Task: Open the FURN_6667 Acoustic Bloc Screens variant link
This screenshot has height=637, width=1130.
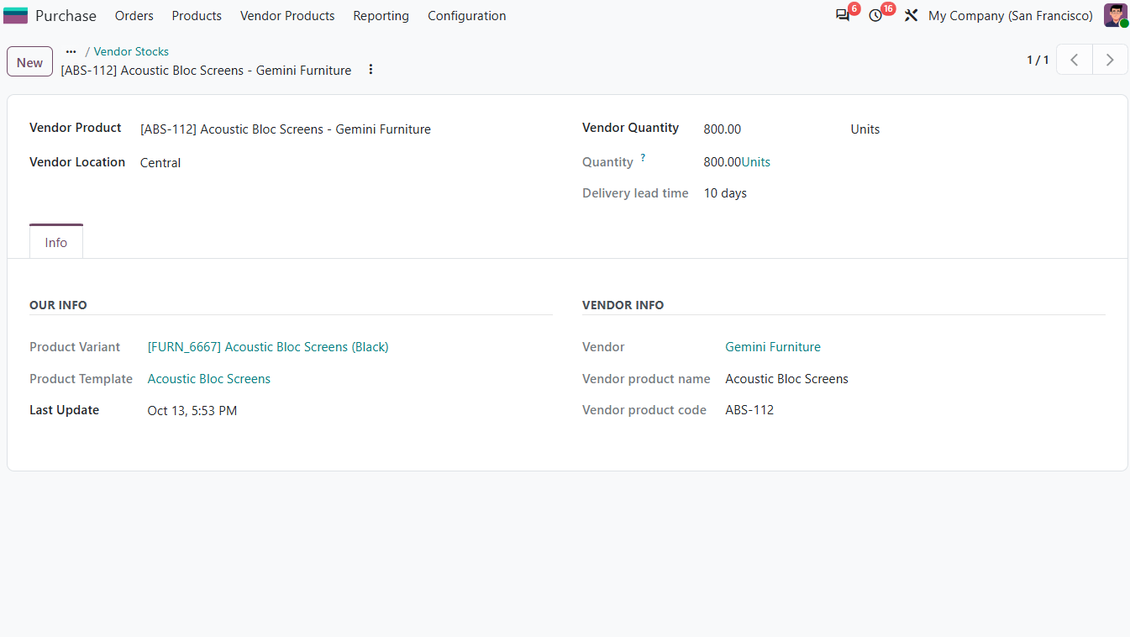Action: [268, 347]
